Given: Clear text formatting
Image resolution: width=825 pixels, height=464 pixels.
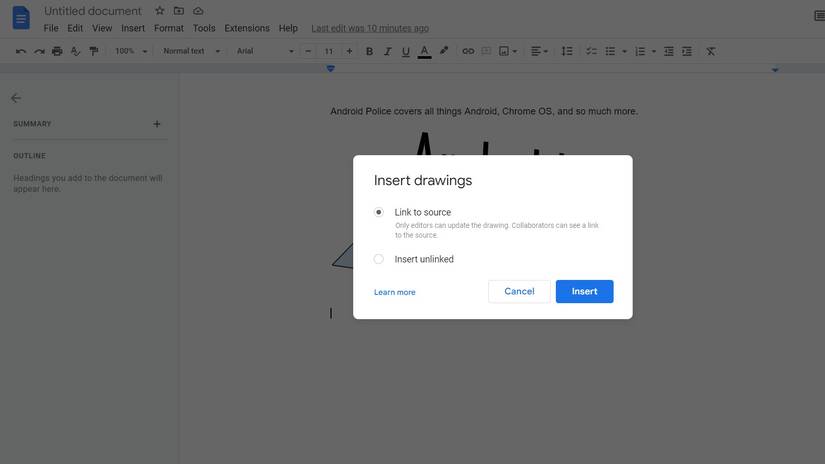Looking at the screenshot, I should pyautogui.click(x=711, y=51).
